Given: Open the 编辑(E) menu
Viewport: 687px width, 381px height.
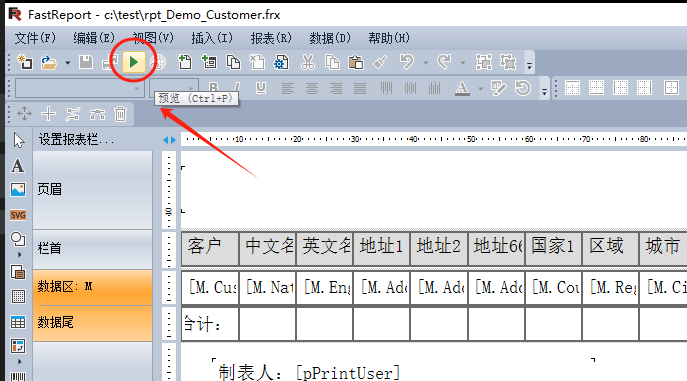Looking at the screenshot, I should coord(94,39).
